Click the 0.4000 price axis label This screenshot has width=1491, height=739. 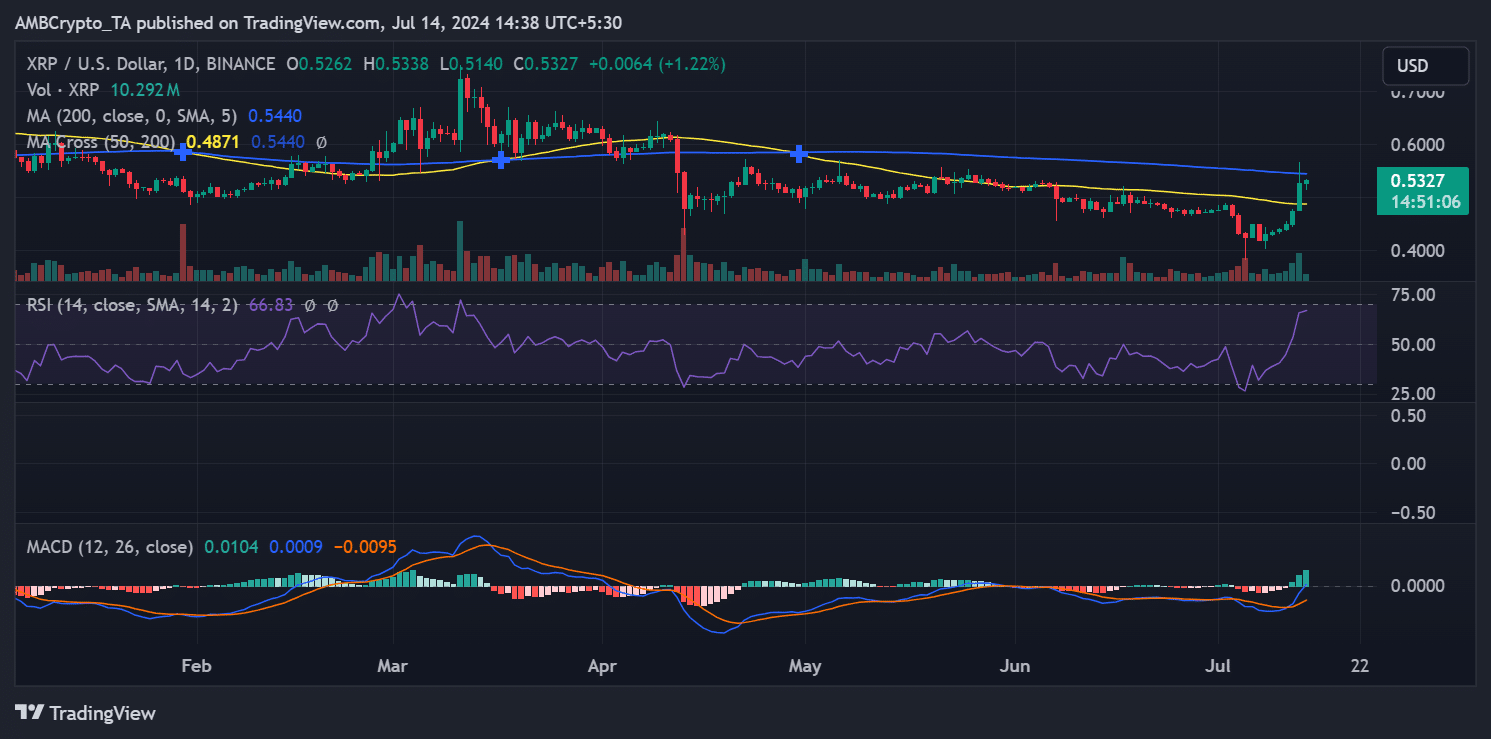[x=1416, y=250]
